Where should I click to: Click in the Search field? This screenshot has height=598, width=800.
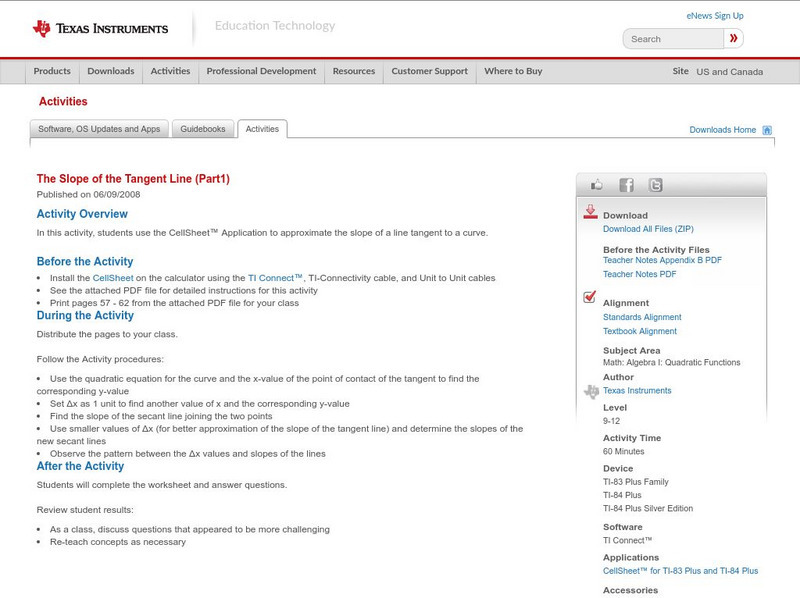click(673, 39)
